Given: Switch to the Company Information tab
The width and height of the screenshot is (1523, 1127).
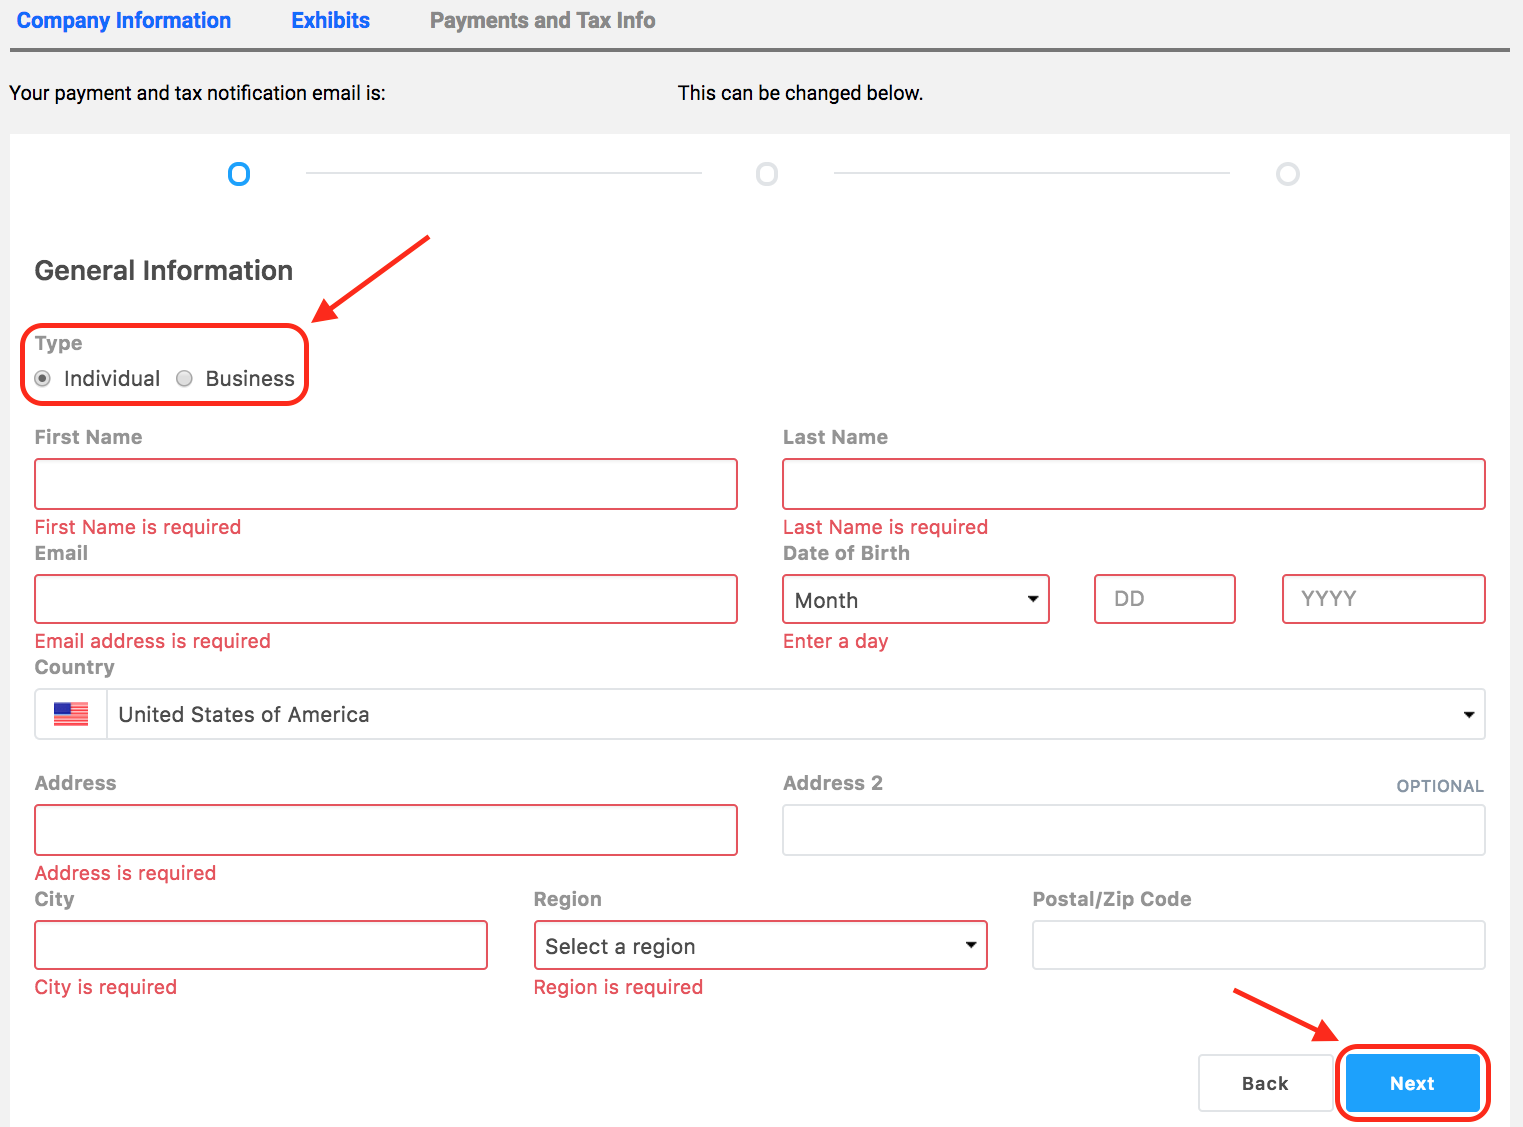Looking at the screenshot, I should (x=124, y=21).
